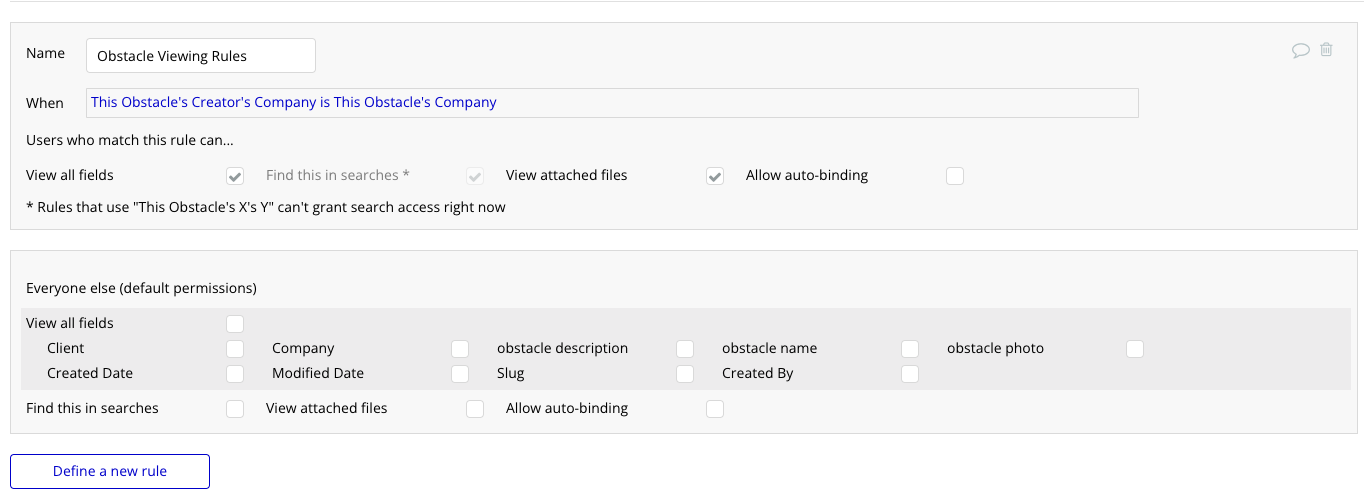The width and height of the screenshot is (1364, 495).
Task: Check the obstacle photo checkbox
Action: pos(1135,349)
